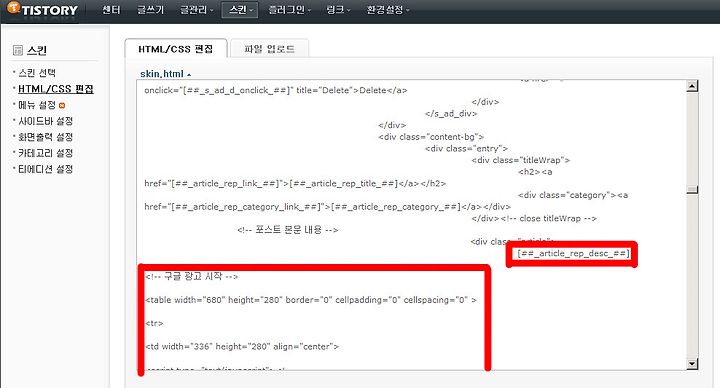Click the div class="titleWrap" line
This screenshot has height=388, width=720.
pyautogui.click(x=521, y=160)
